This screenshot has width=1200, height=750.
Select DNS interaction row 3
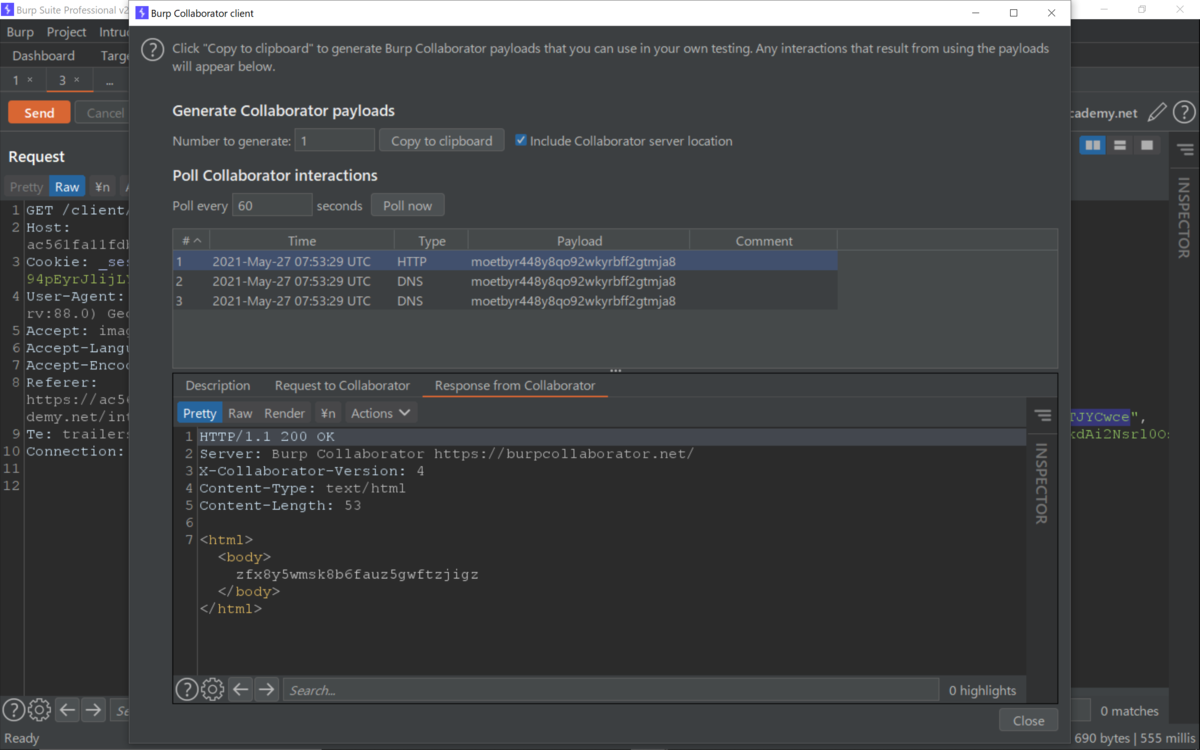point(505,301)
